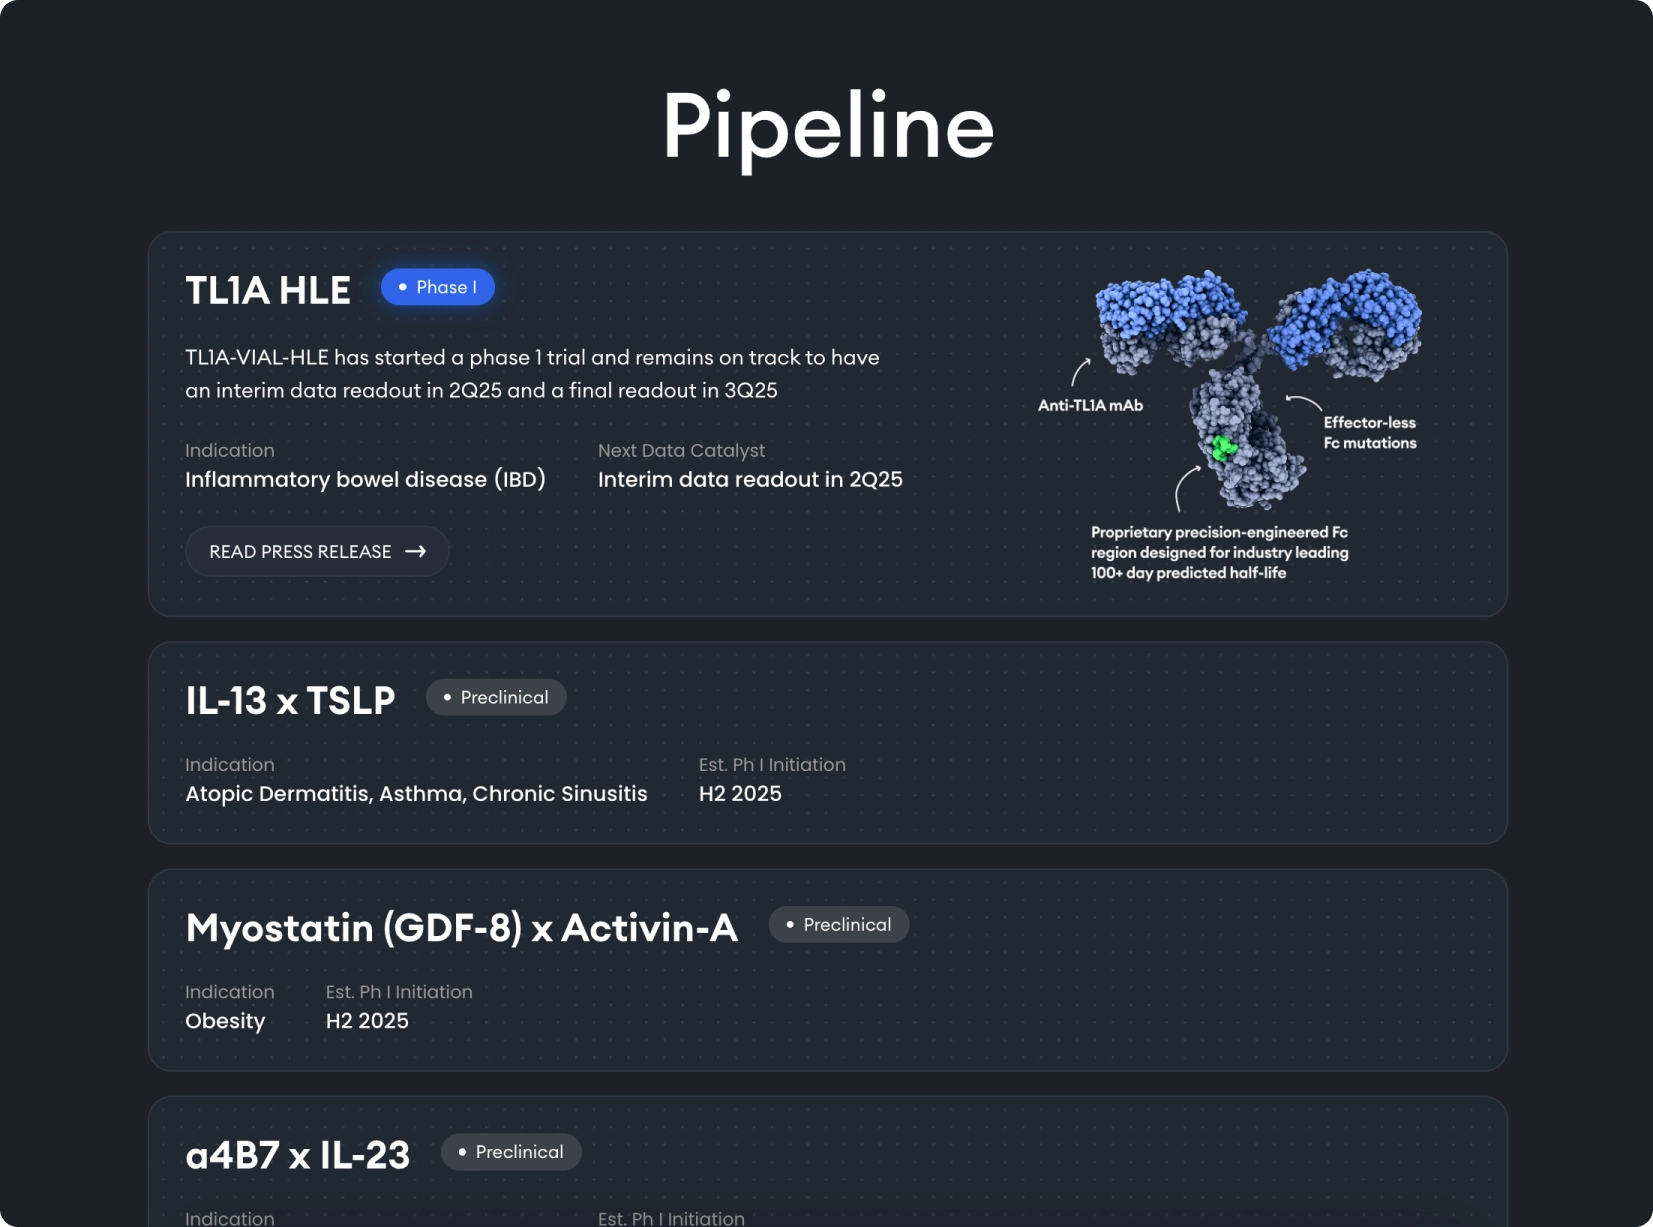Click the Indication label in TL1A HLE card

229,451
